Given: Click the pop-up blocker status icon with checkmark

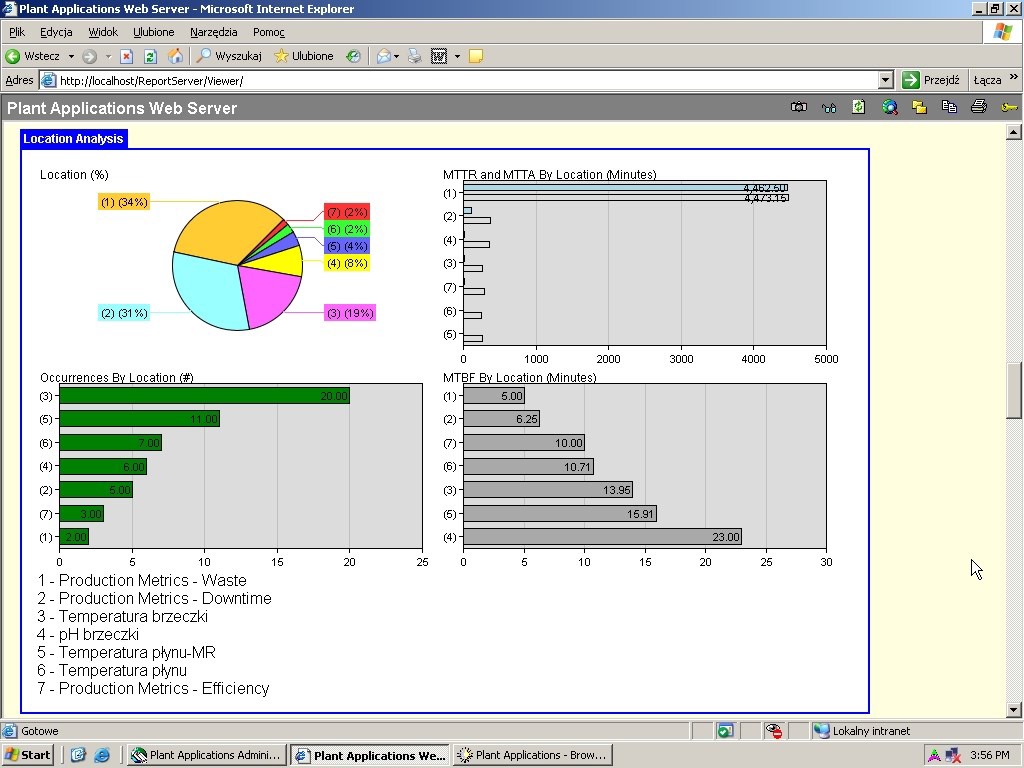Looking at the screenshot, I should [x=725, y=731].
